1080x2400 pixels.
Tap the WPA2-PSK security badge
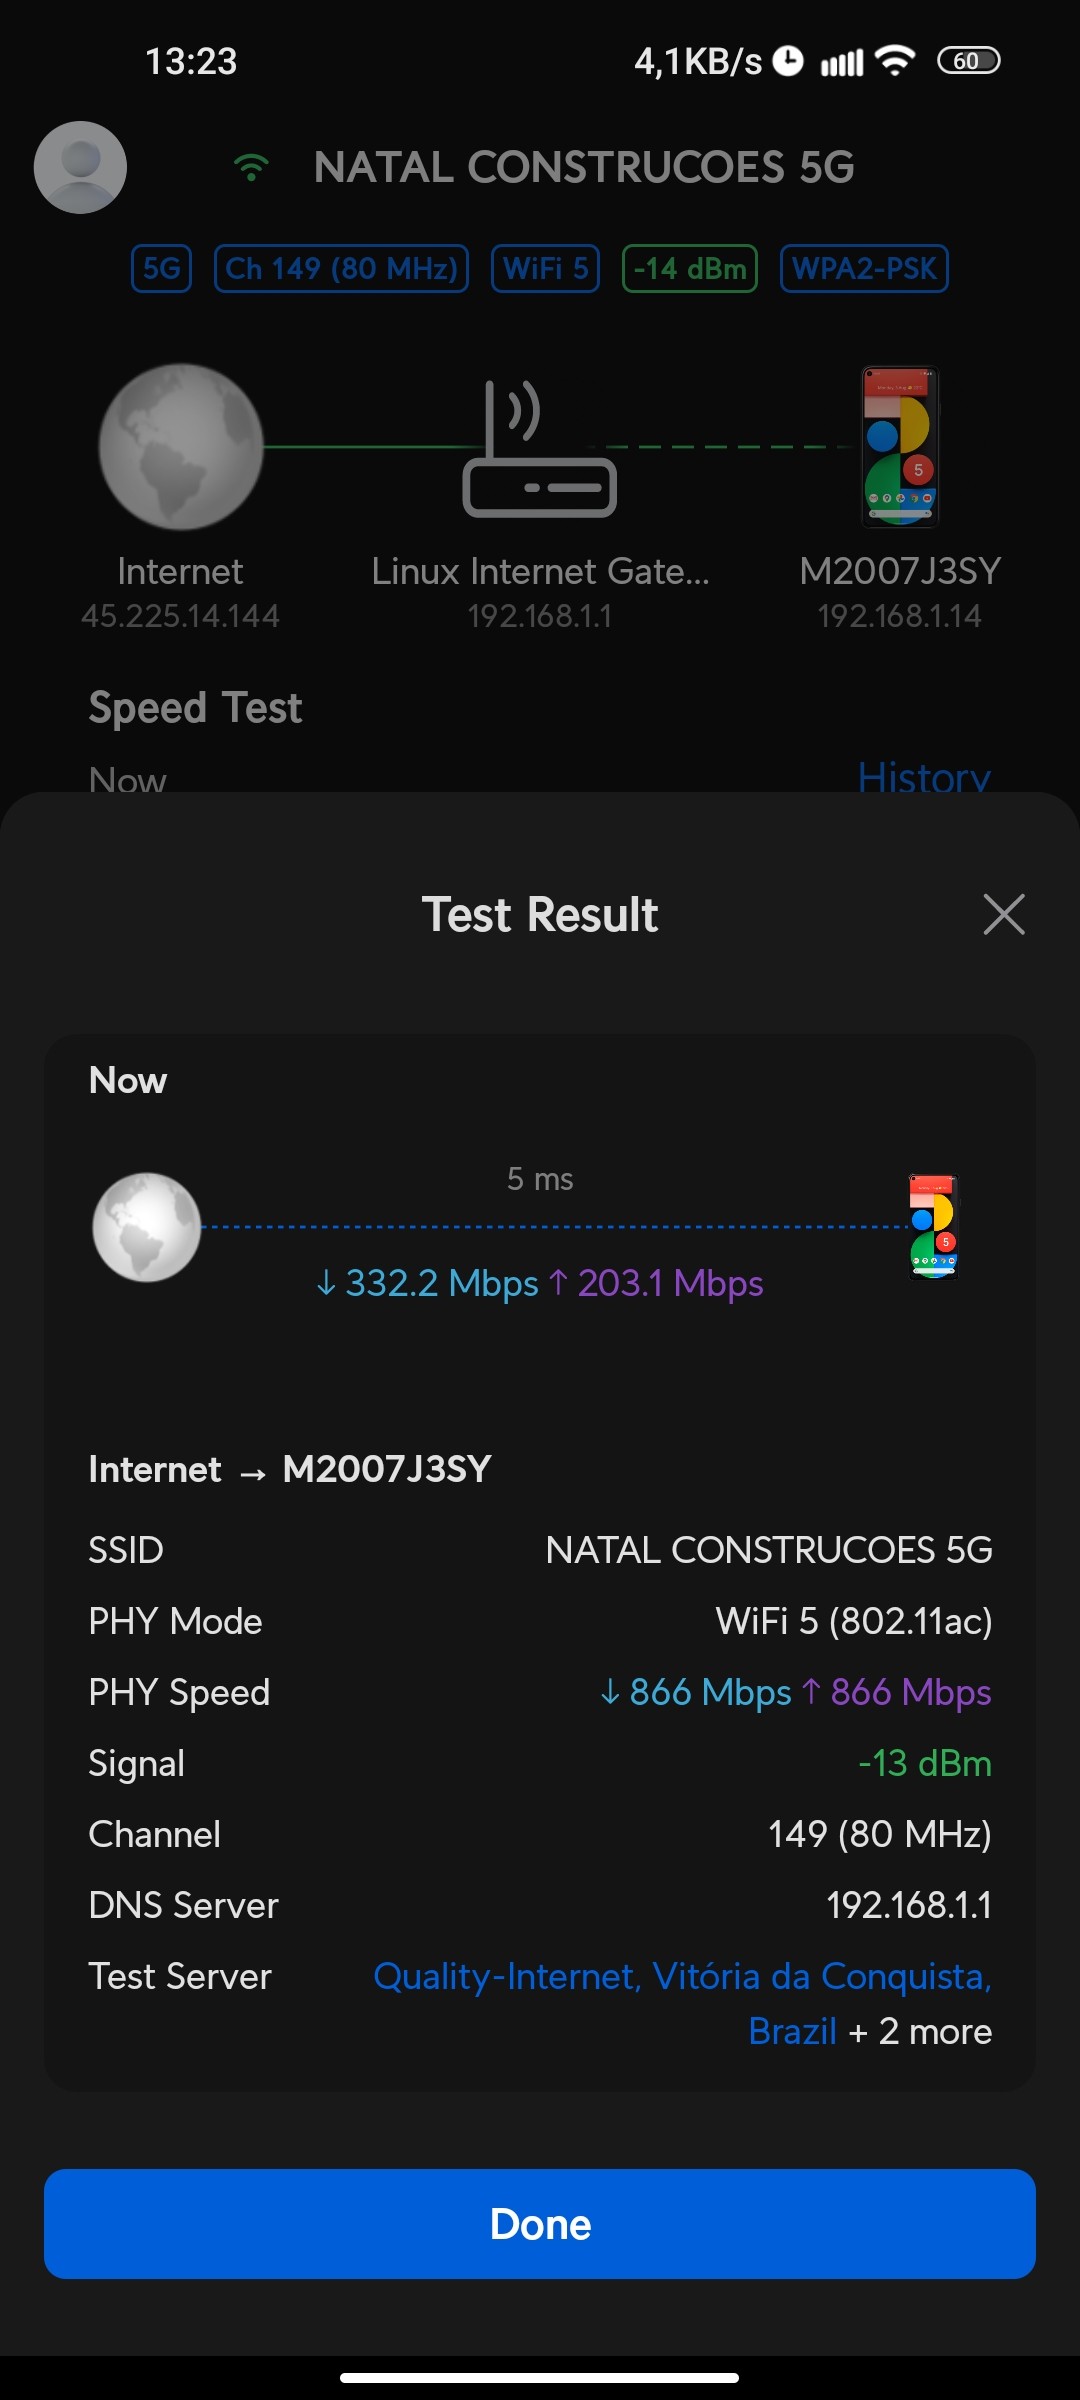864,268
